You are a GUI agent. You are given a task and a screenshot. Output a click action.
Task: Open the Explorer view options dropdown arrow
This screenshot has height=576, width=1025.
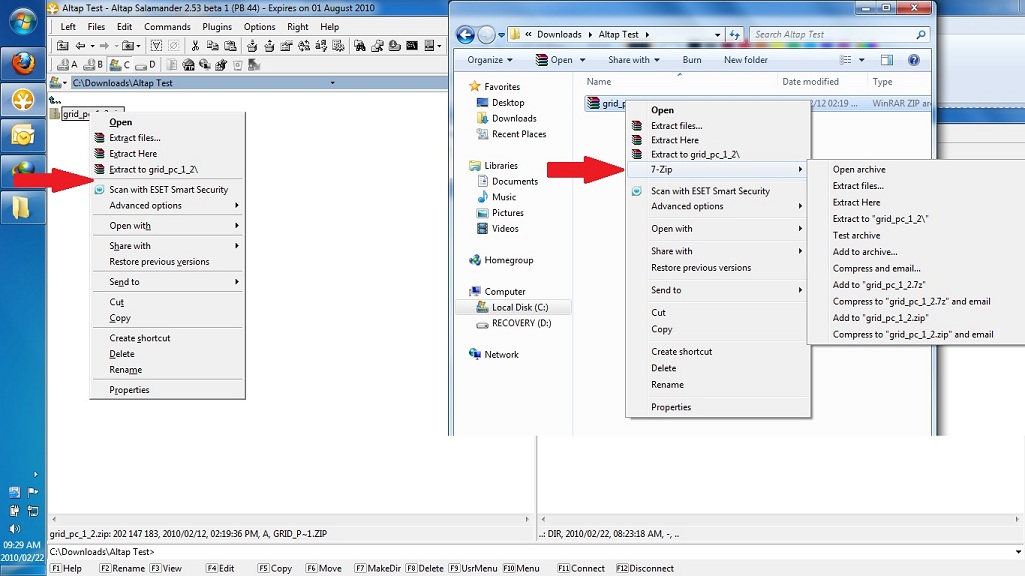(862, 60)
